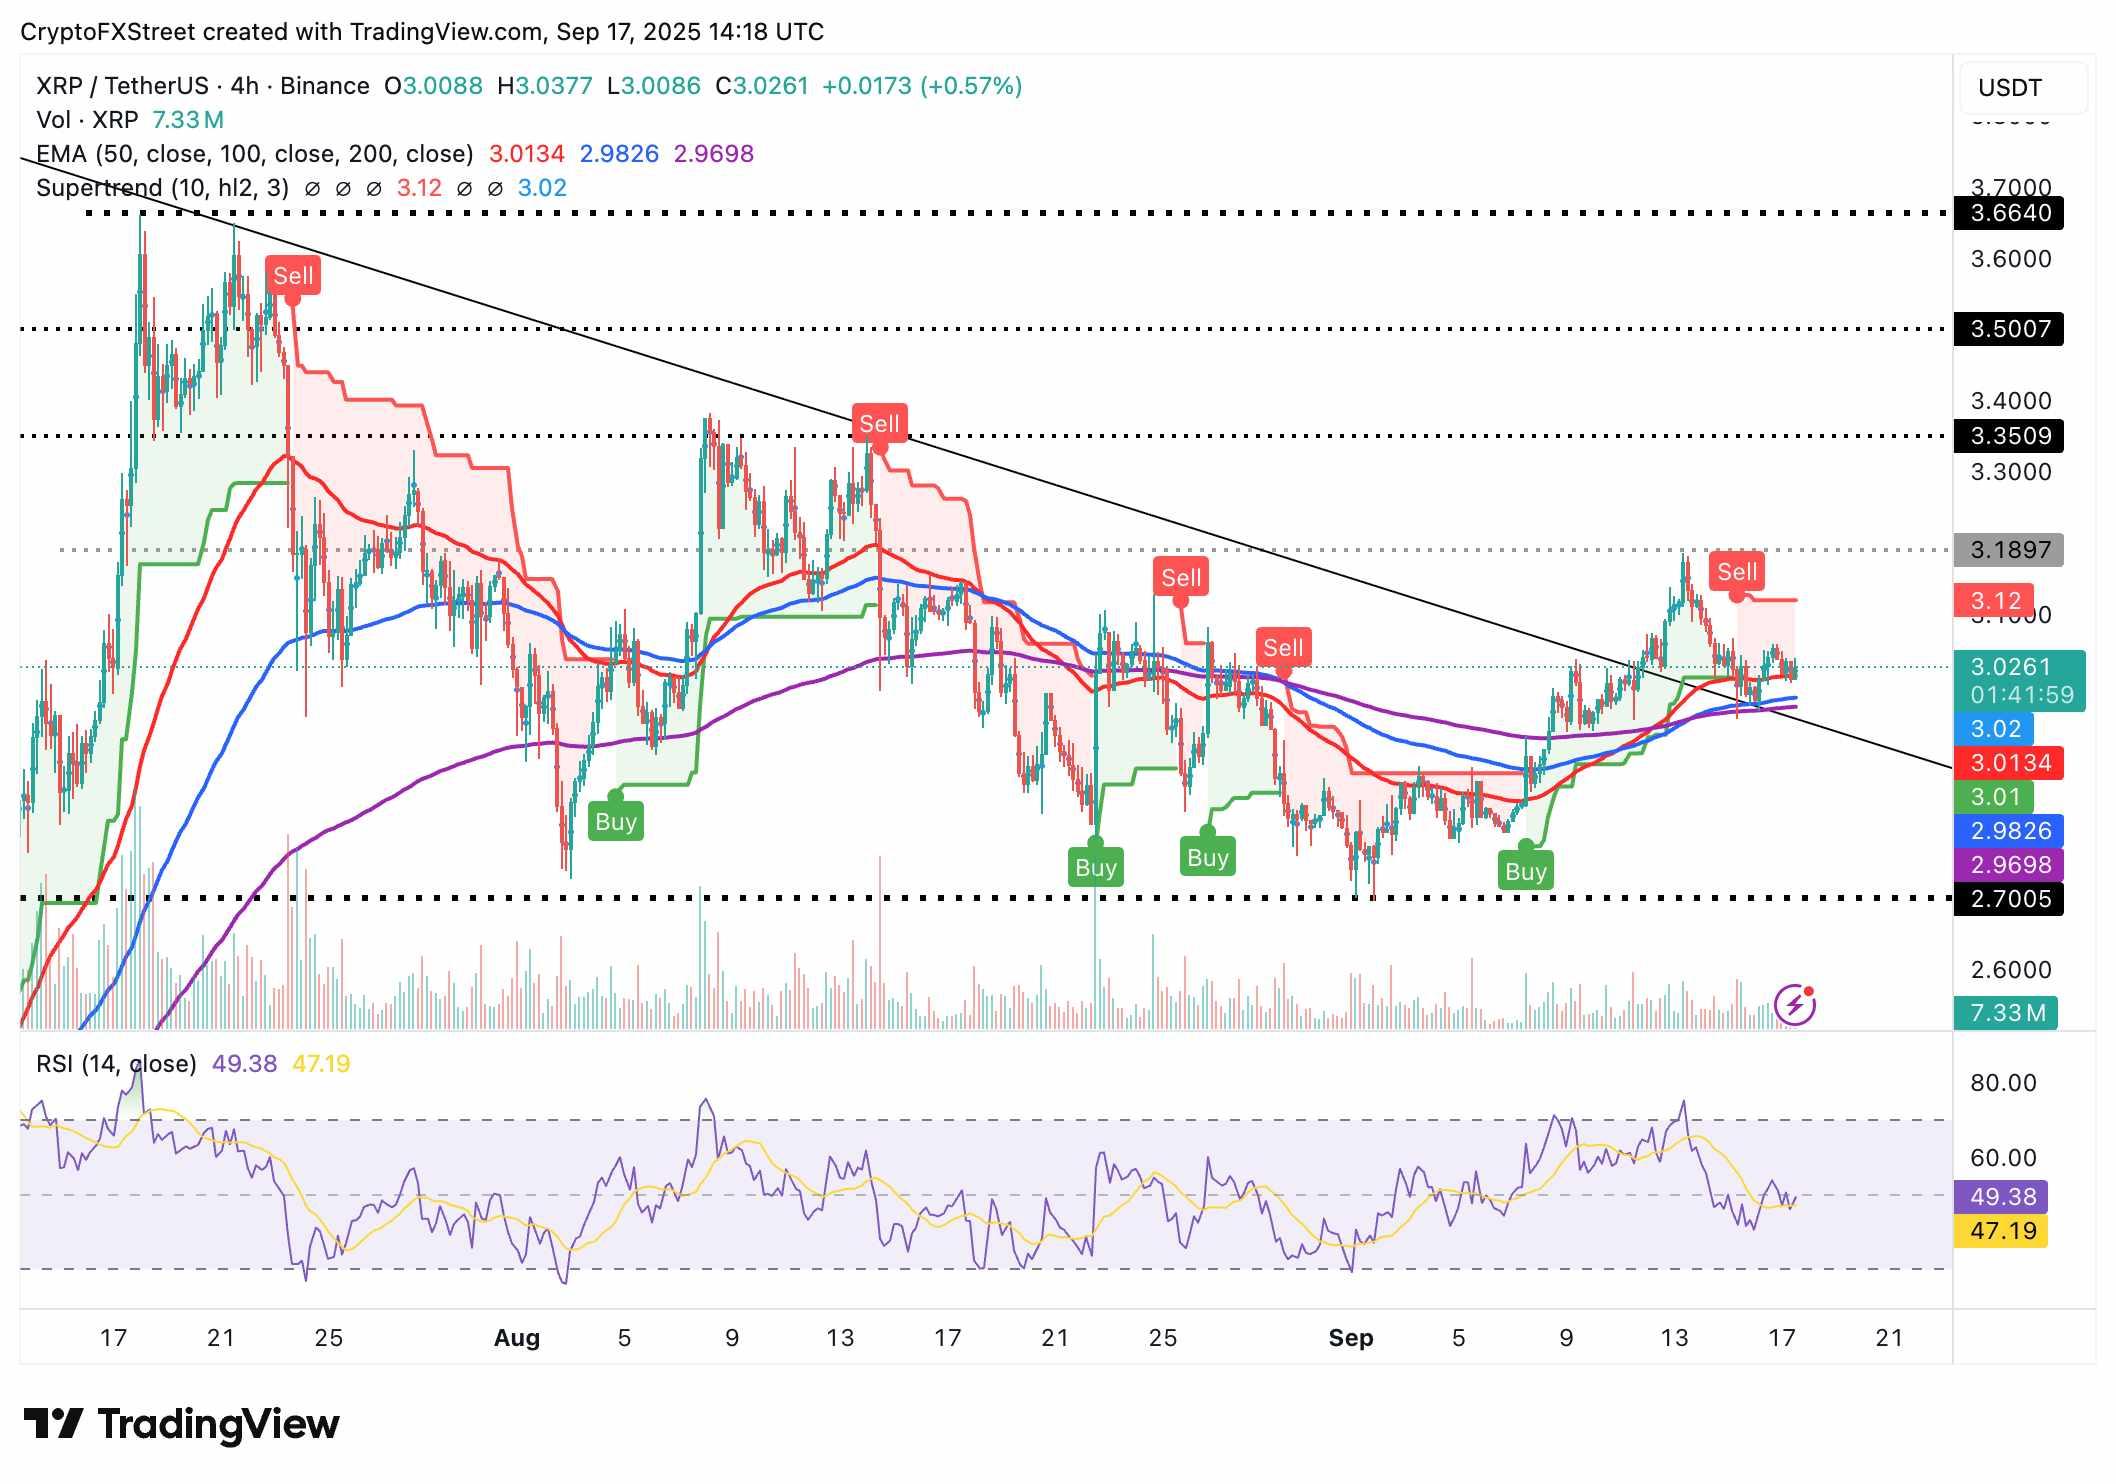Image resolution: width=2116 pixels, height=1484 pixels.
Task: Click the purple 49.38 RSI axis label
Action: tap(2001, 1196)
